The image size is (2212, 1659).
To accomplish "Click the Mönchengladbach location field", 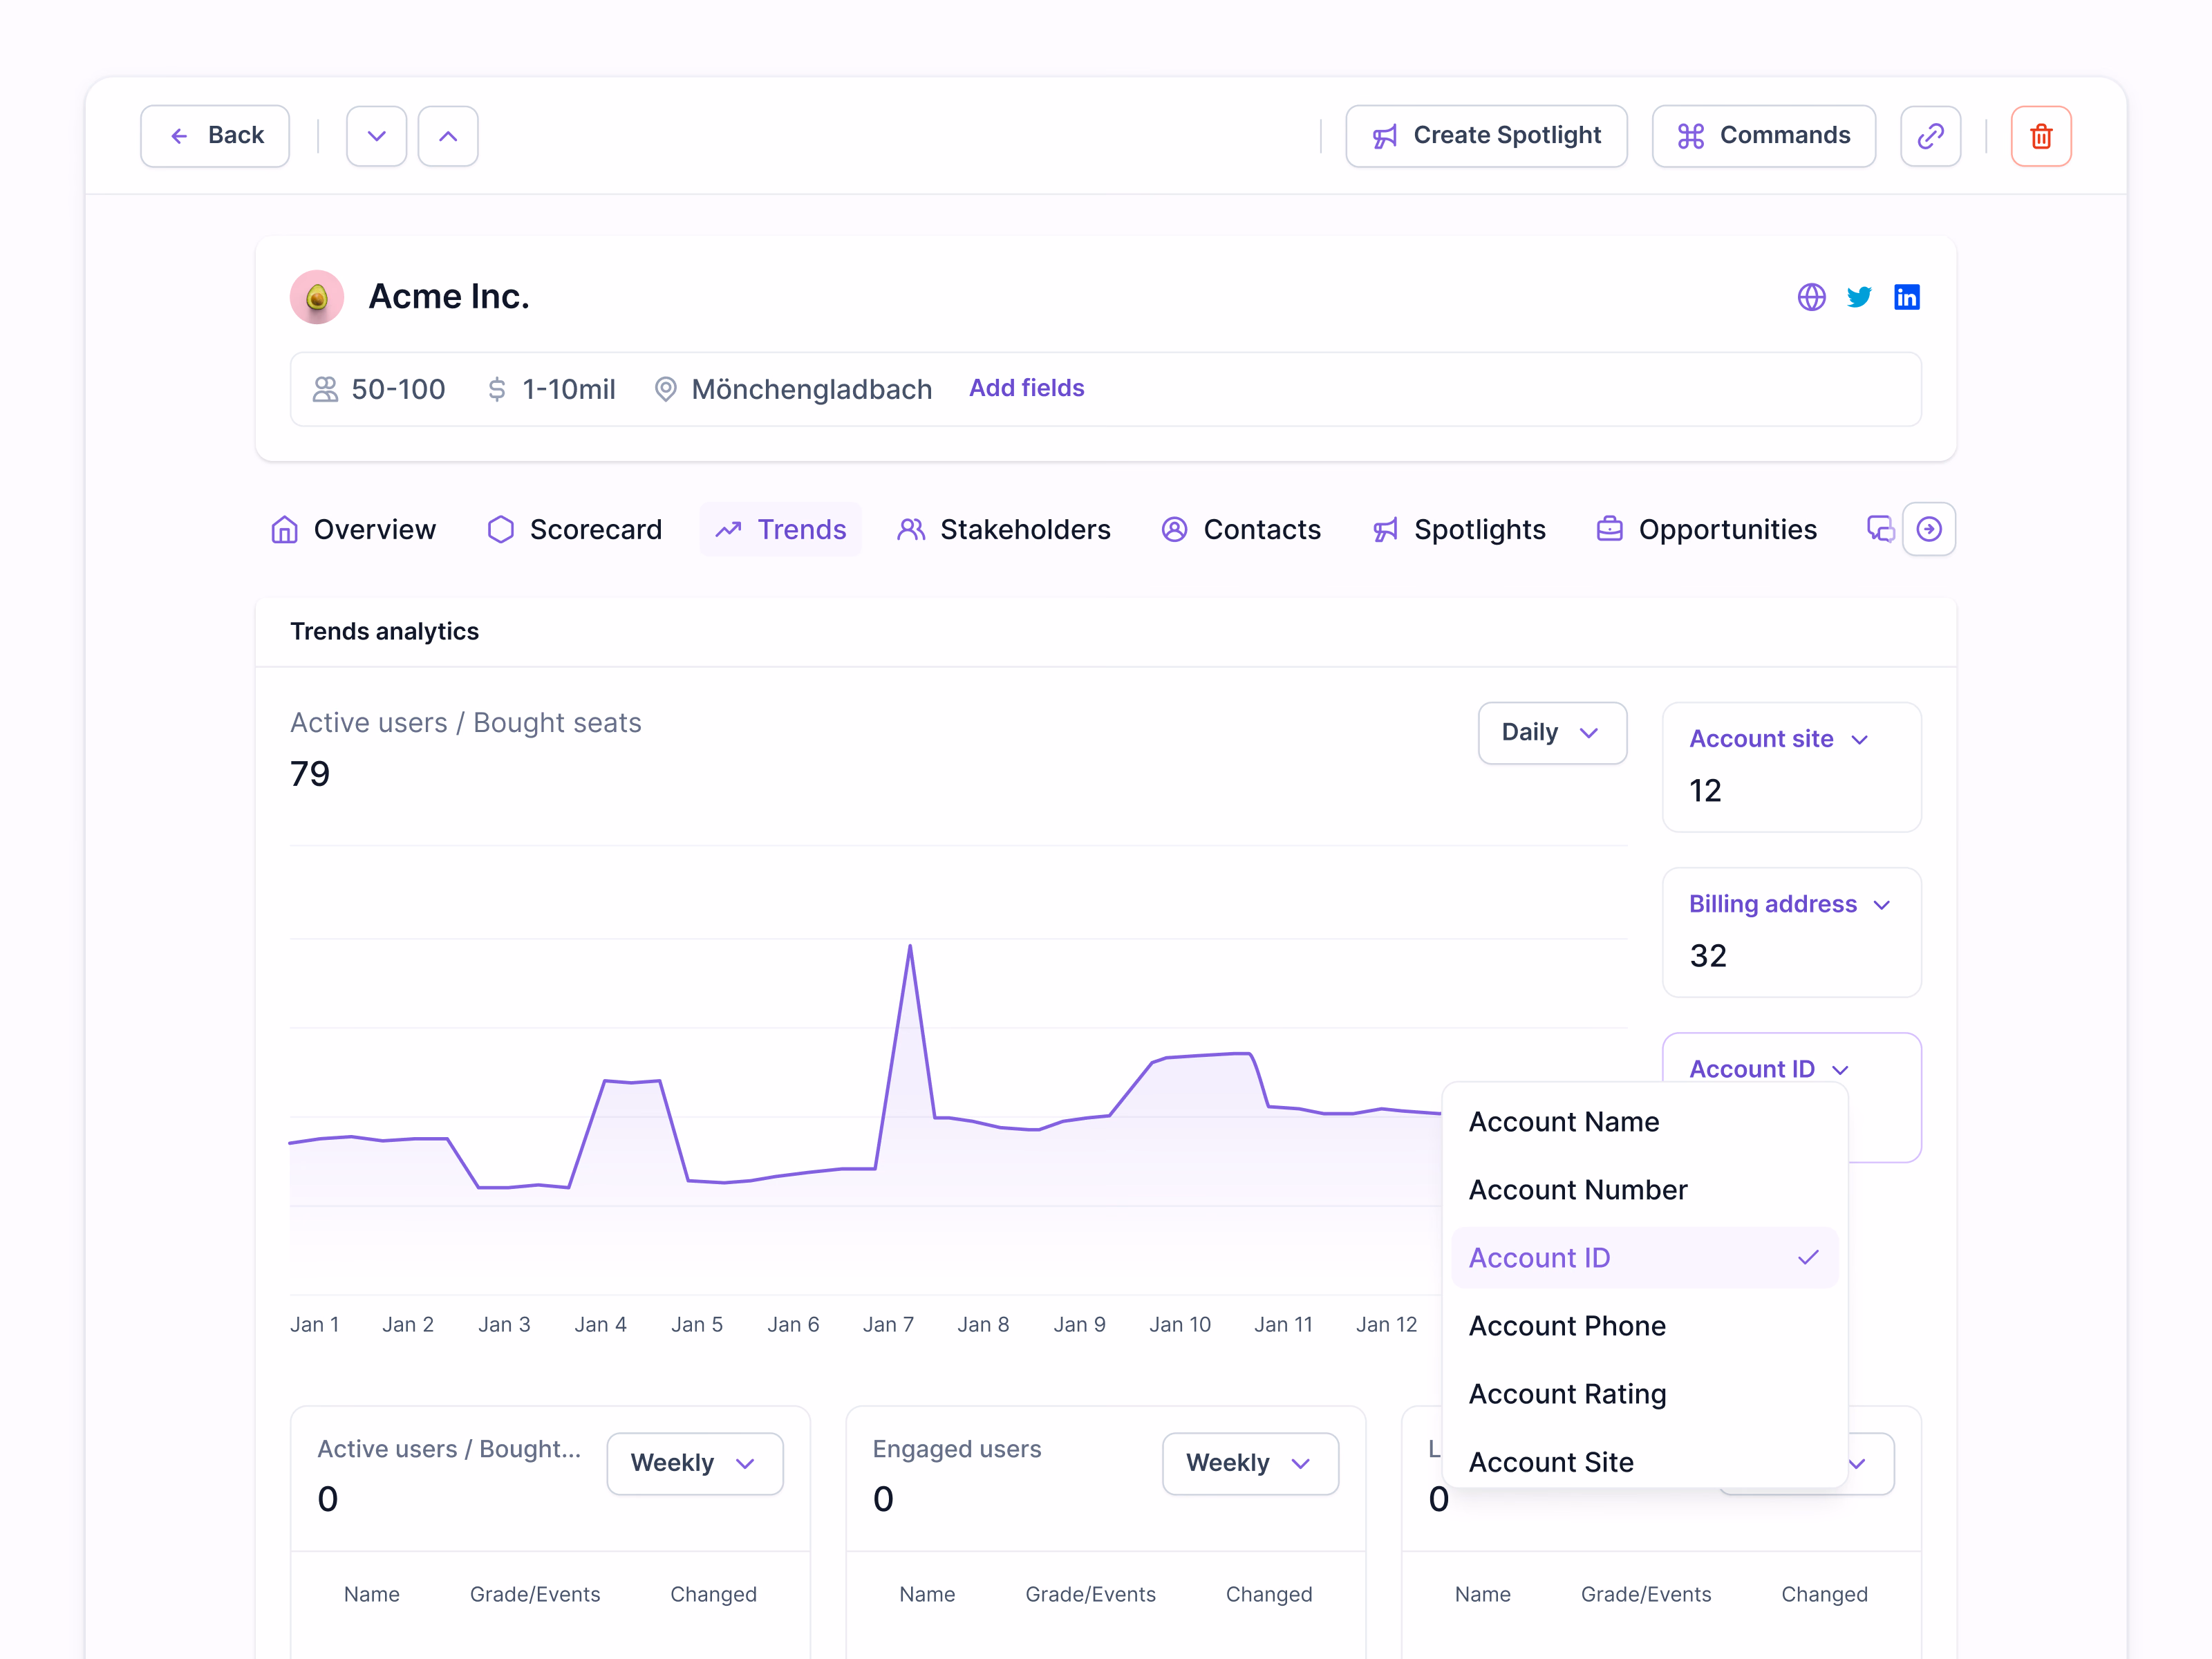I will pos(793,389).
